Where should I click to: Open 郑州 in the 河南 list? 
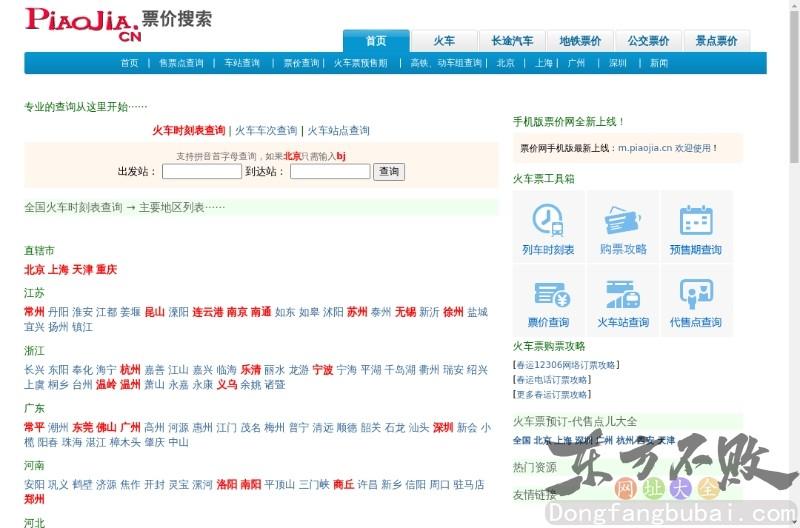(x=34, y=499)
